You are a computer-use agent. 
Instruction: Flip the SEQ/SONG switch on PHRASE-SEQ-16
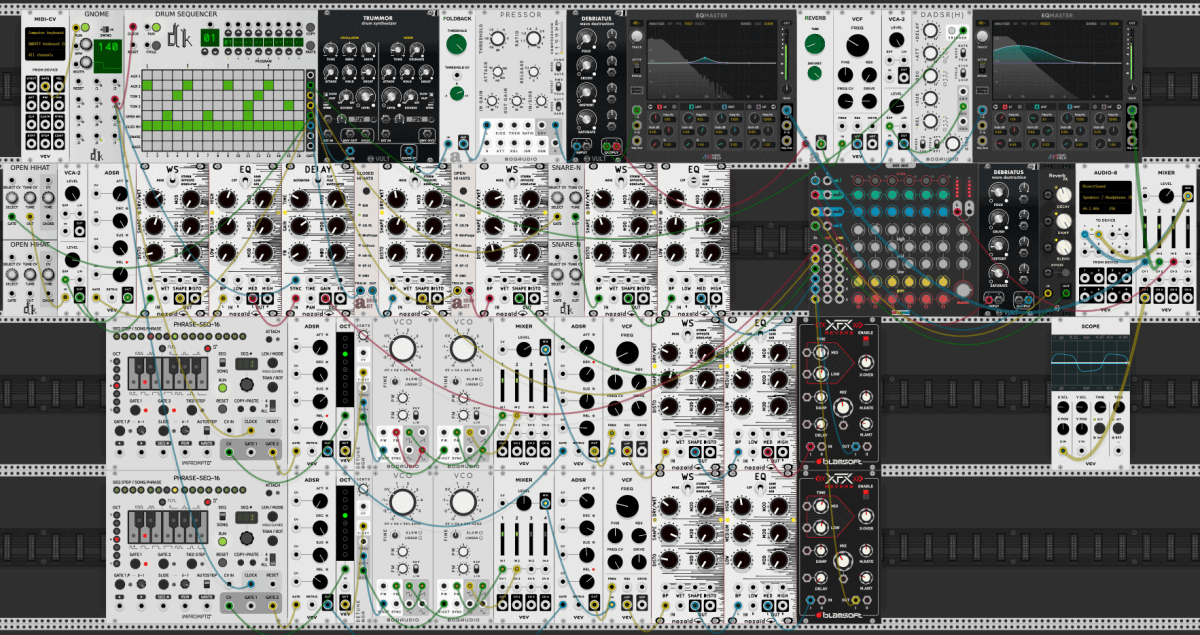coord(223,363)
